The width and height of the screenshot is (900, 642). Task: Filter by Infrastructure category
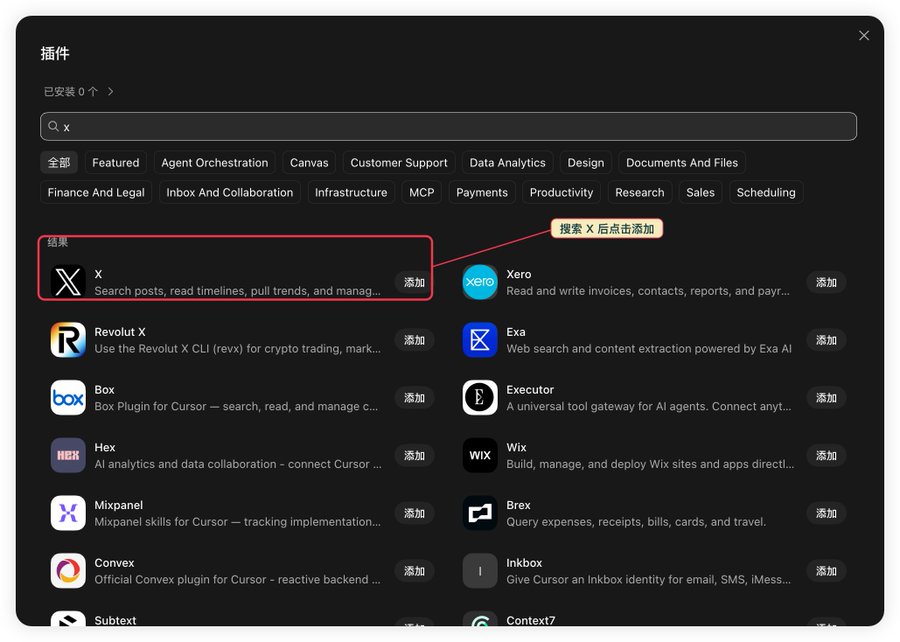click(x=351, y=192)
